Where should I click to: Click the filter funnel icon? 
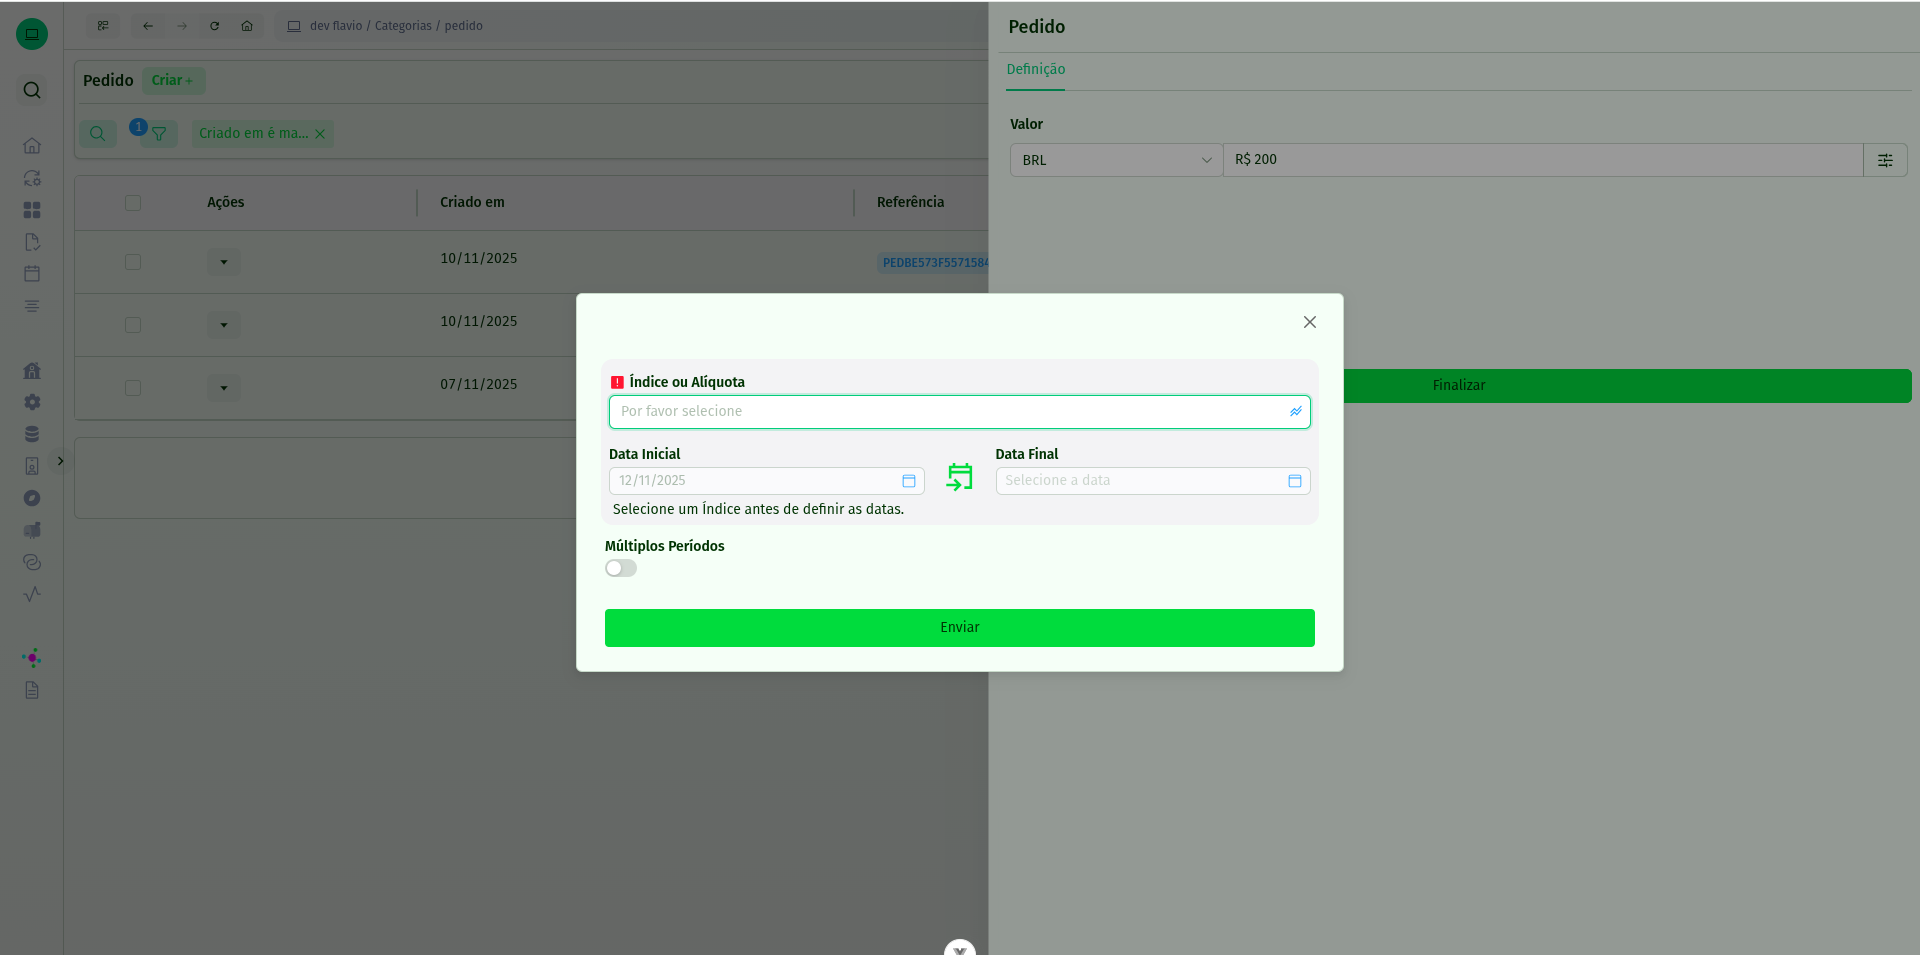(159, 134)
